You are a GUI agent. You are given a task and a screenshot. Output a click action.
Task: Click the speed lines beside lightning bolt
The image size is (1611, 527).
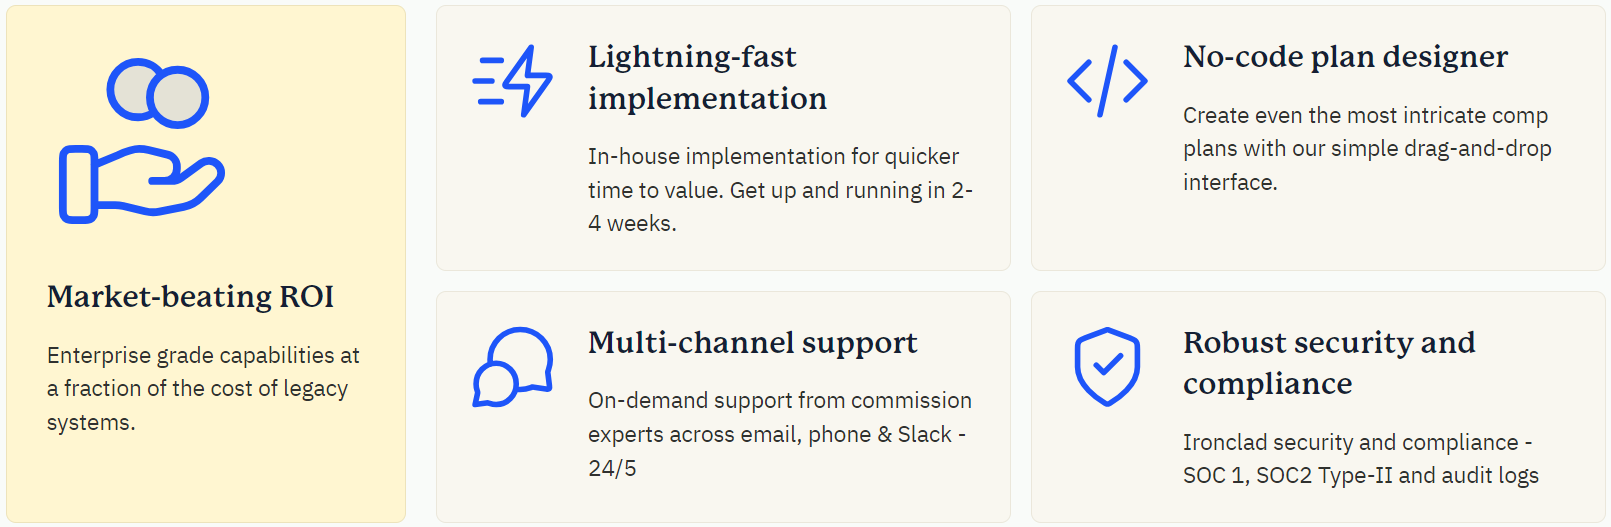[x=489, y=81]
